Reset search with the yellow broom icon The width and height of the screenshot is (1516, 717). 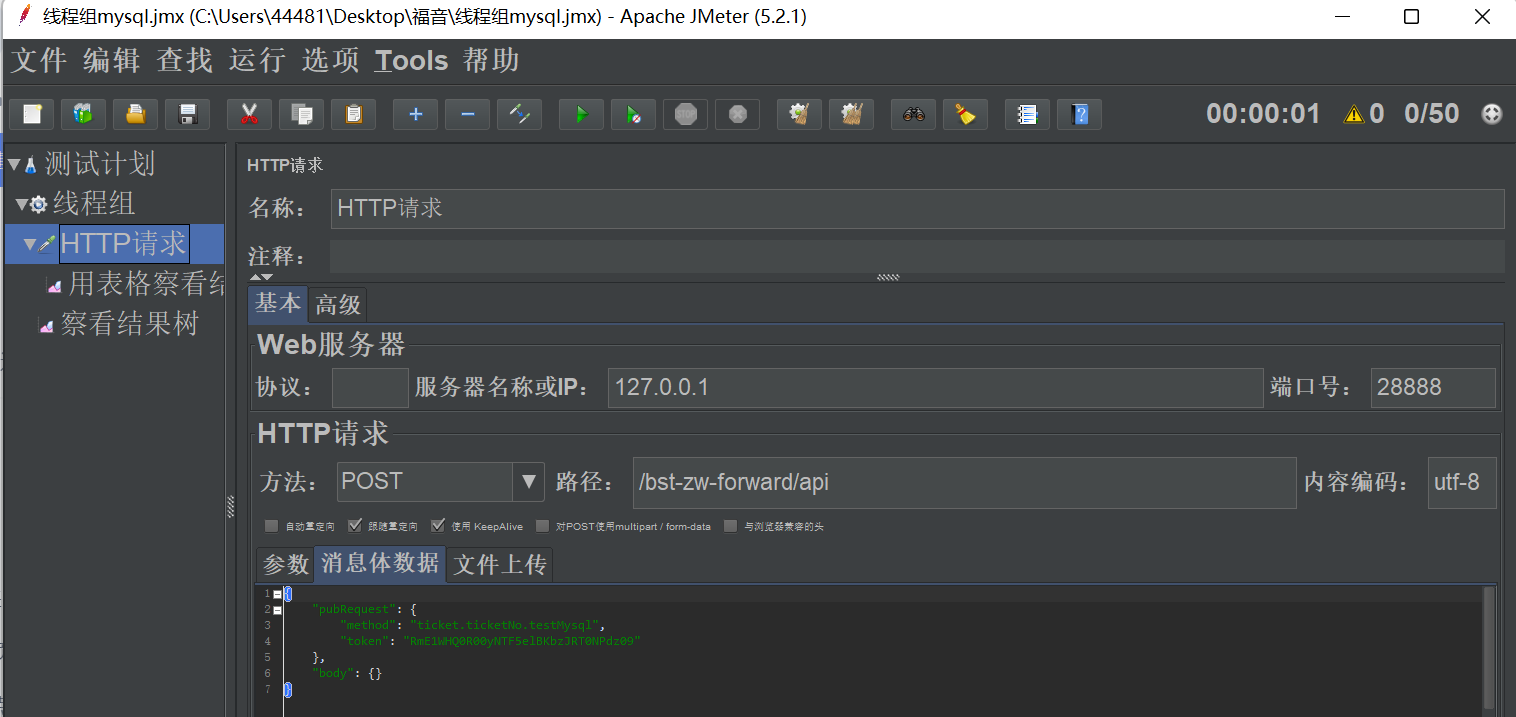(x=965, y=114)
